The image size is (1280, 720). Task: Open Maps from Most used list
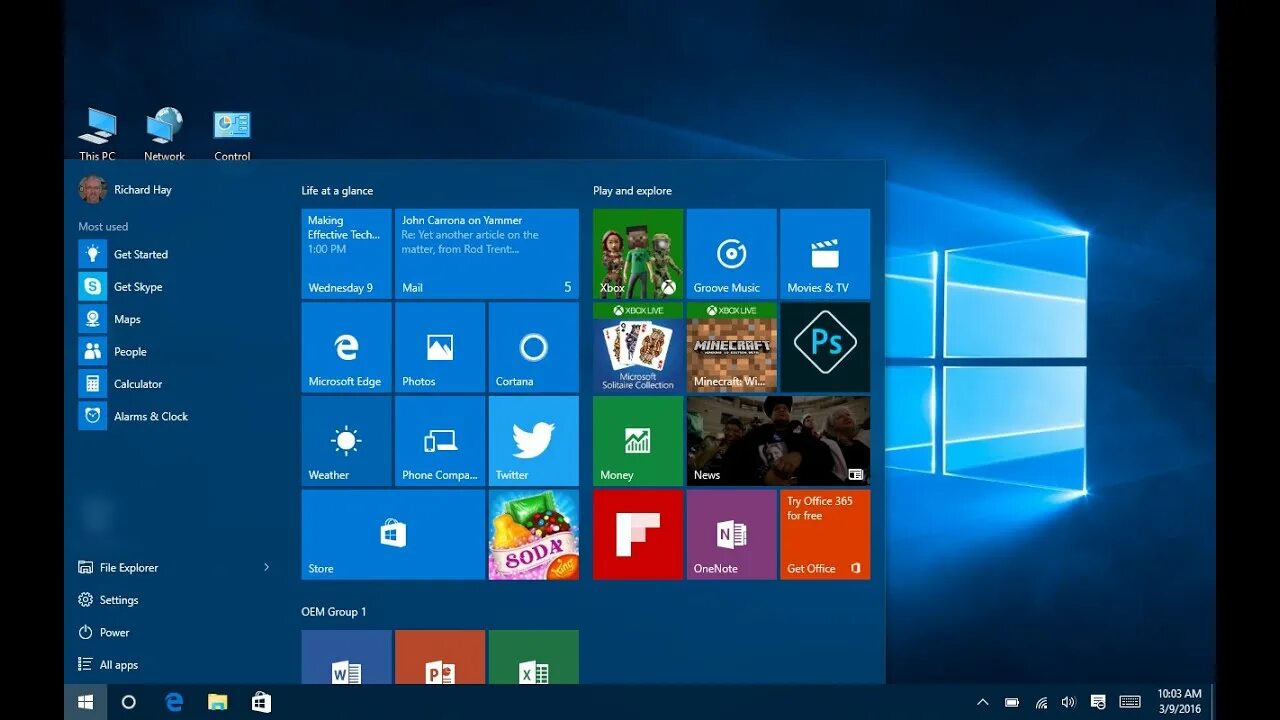tap(175, 319)
